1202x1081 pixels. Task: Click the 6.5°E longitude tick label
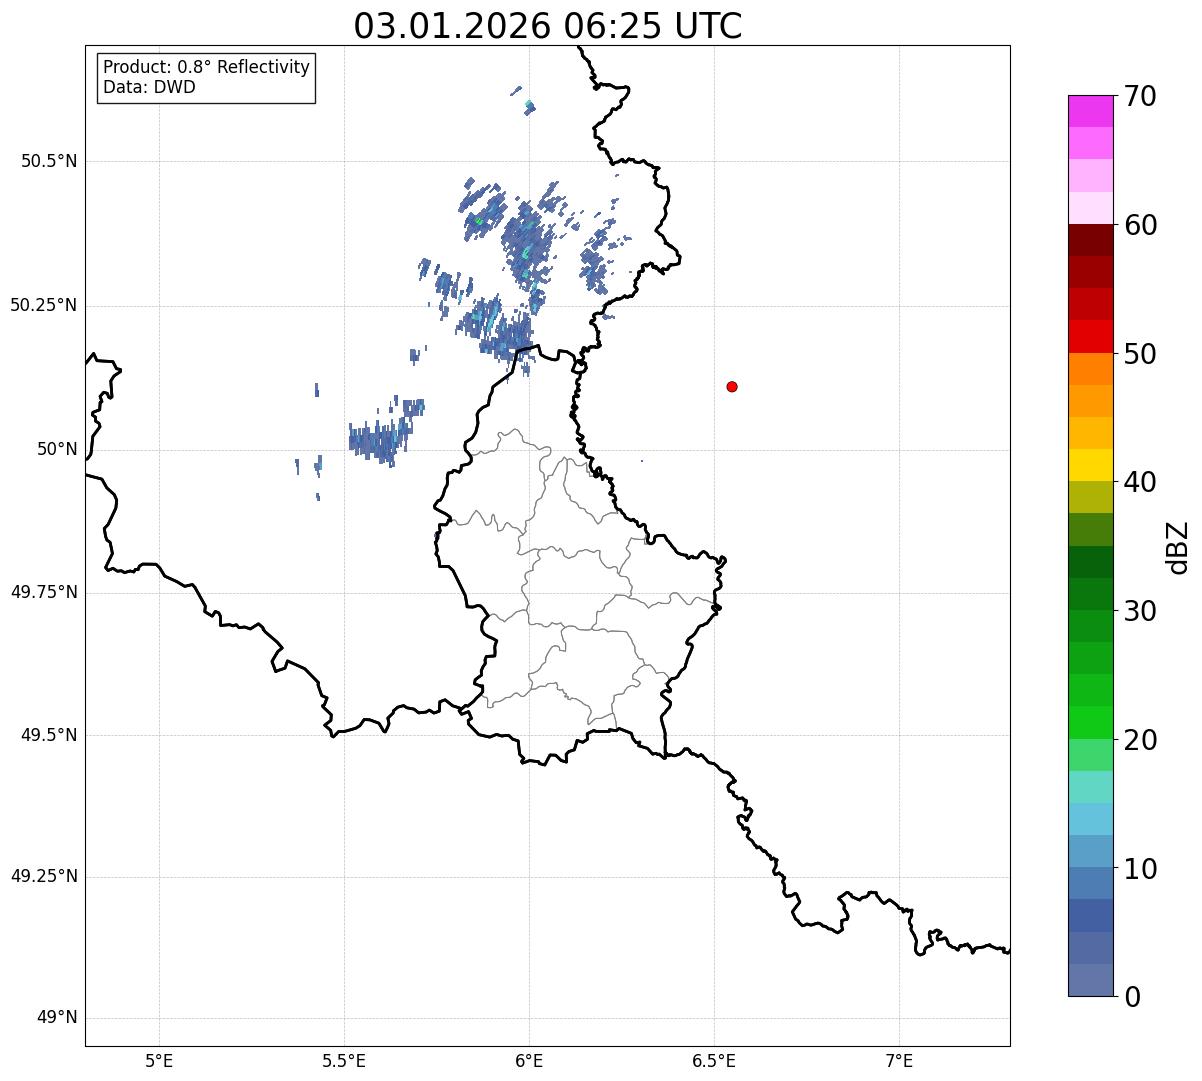(714, 1061)
